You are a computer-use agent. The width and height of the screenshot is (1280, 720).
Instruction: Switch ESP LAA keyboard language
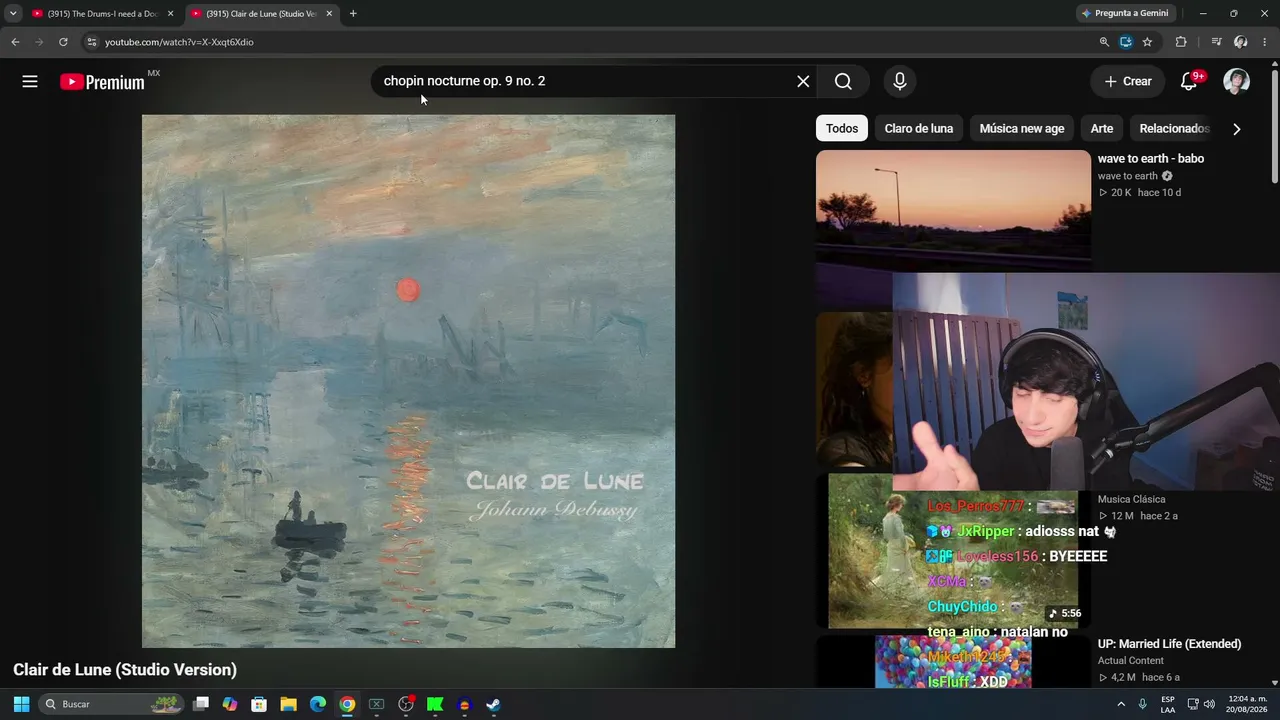(x=1168, y=704)
